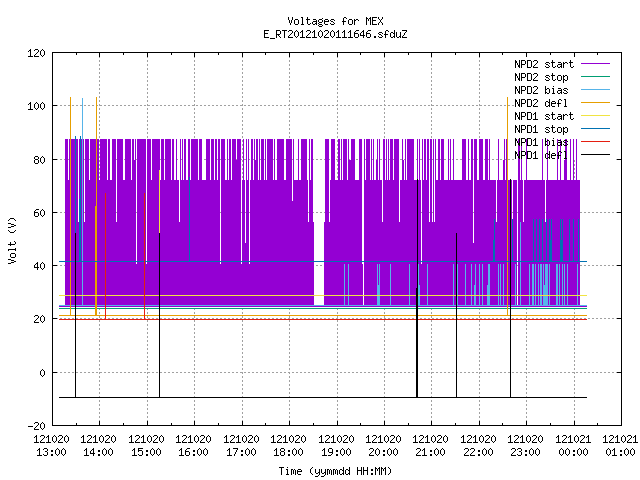Image resolution: width=640 pixels, height=480 pixels.
Task: Click the y-axis tick value 100
Action: [36, 106]
